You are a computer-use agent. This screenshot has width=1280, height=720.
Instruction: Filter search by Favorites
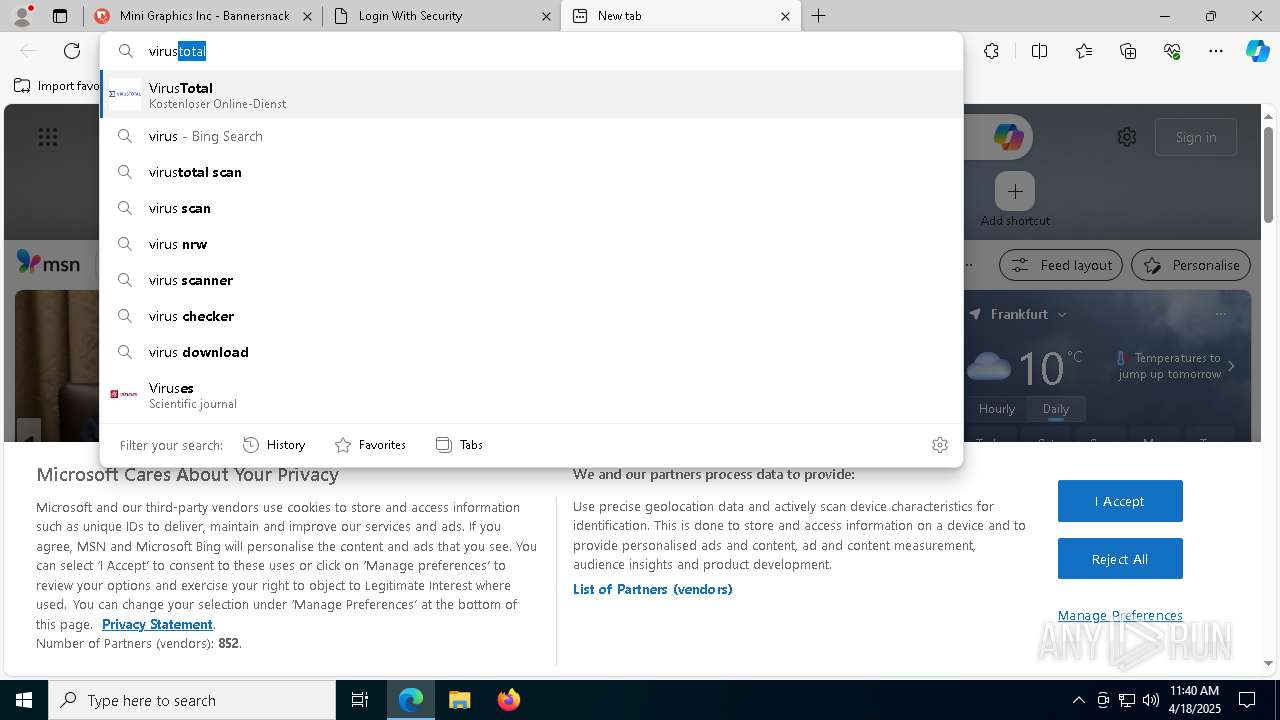tap(370, 445)
